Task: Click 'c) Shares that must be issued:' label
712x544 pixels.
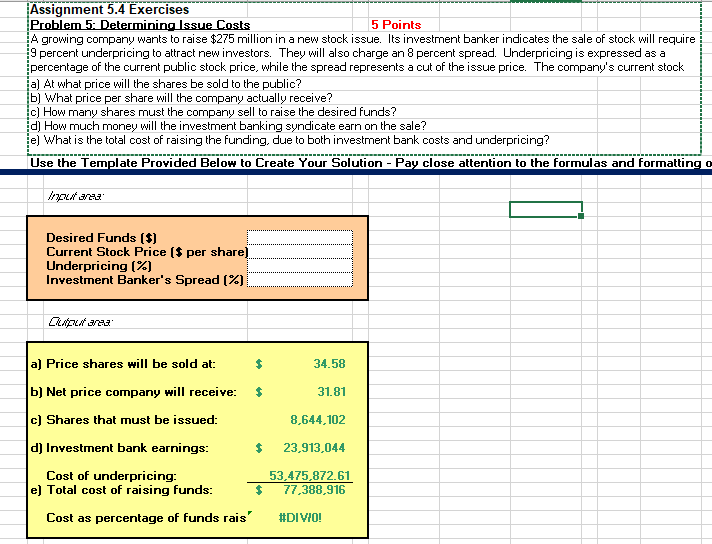Action: coord(124,420)
